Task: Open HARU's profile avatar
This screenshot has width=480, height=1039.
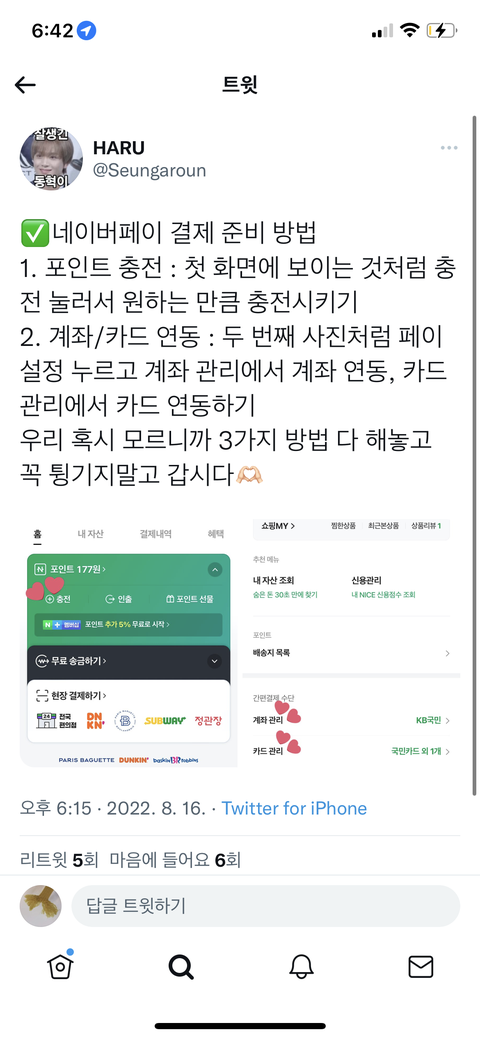Action: (51, 158)
